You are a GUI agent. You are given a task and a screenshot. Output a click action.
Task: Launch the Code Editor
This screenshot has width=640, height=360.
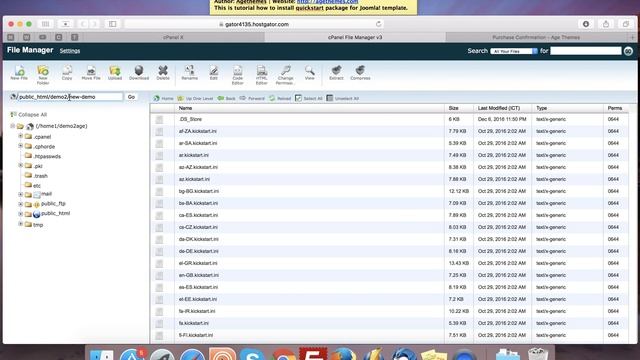[238, 75]
